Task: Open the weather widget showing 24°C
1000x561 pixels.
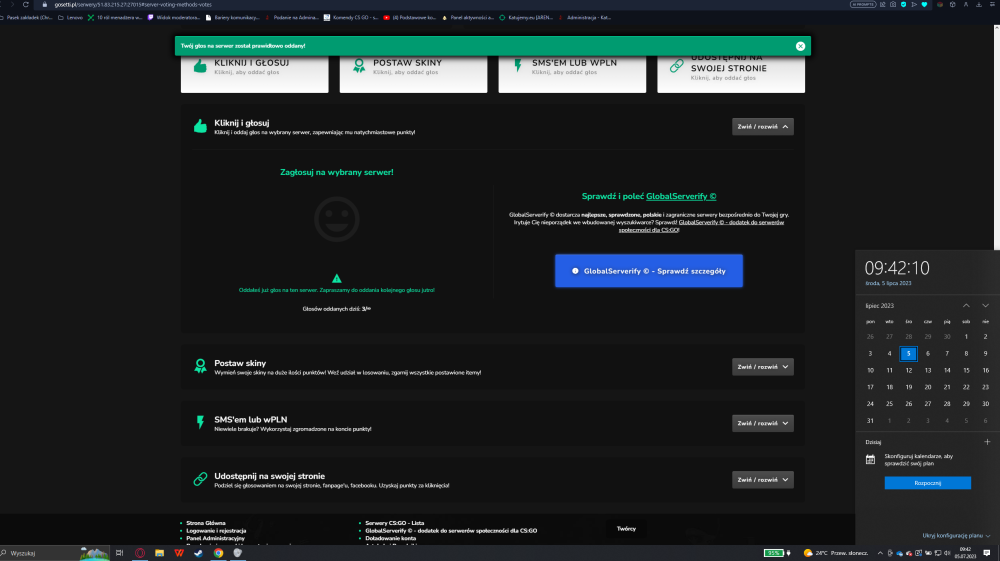Action: pos(835,553)
